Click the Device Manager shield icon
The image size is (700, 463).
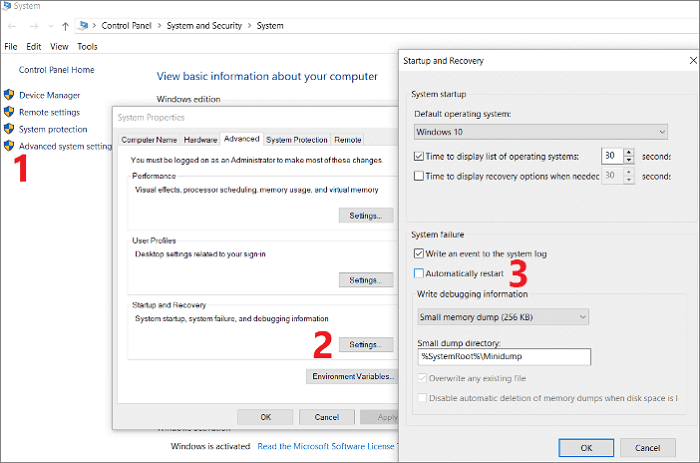coord(9,95)
